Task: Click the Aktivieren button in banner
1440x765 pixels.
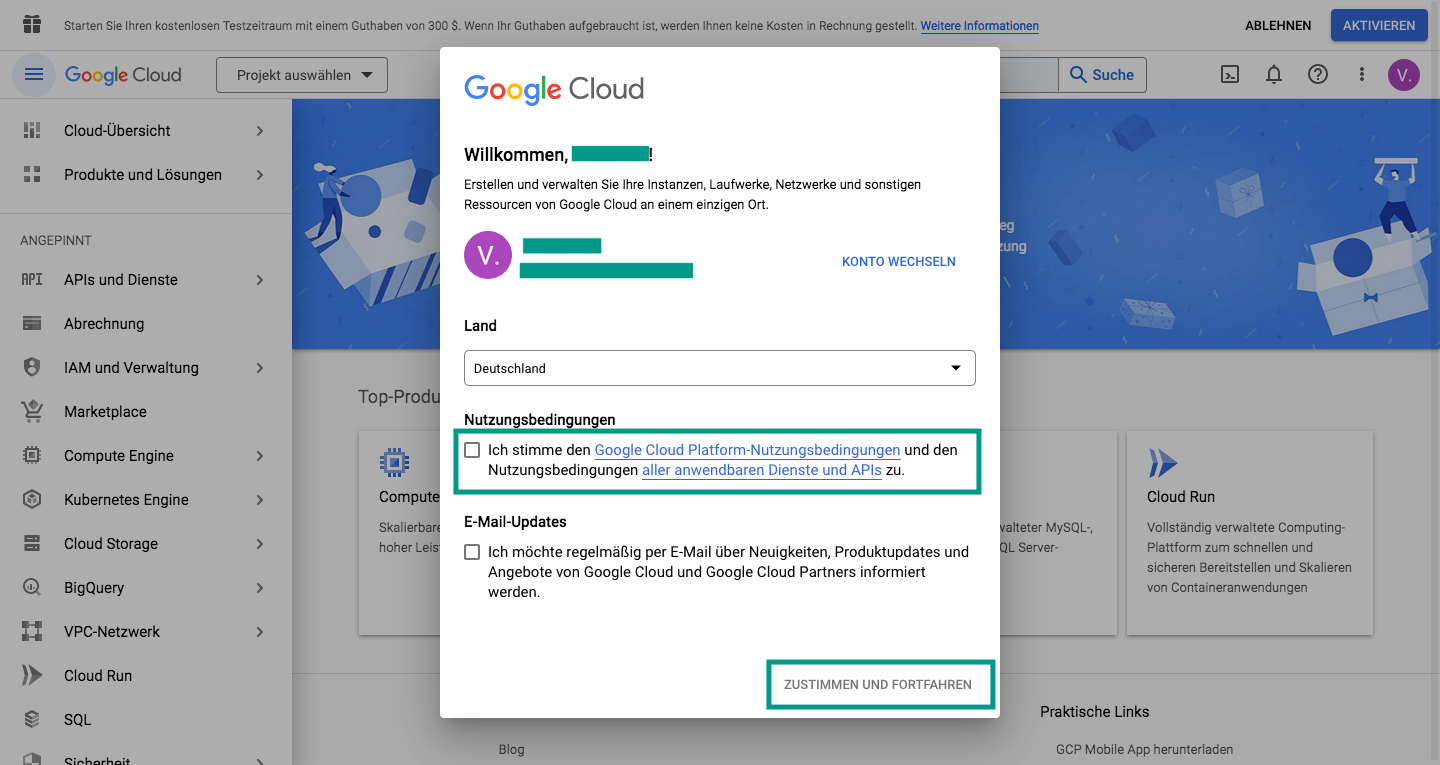Action: (x=1379, y=25)
